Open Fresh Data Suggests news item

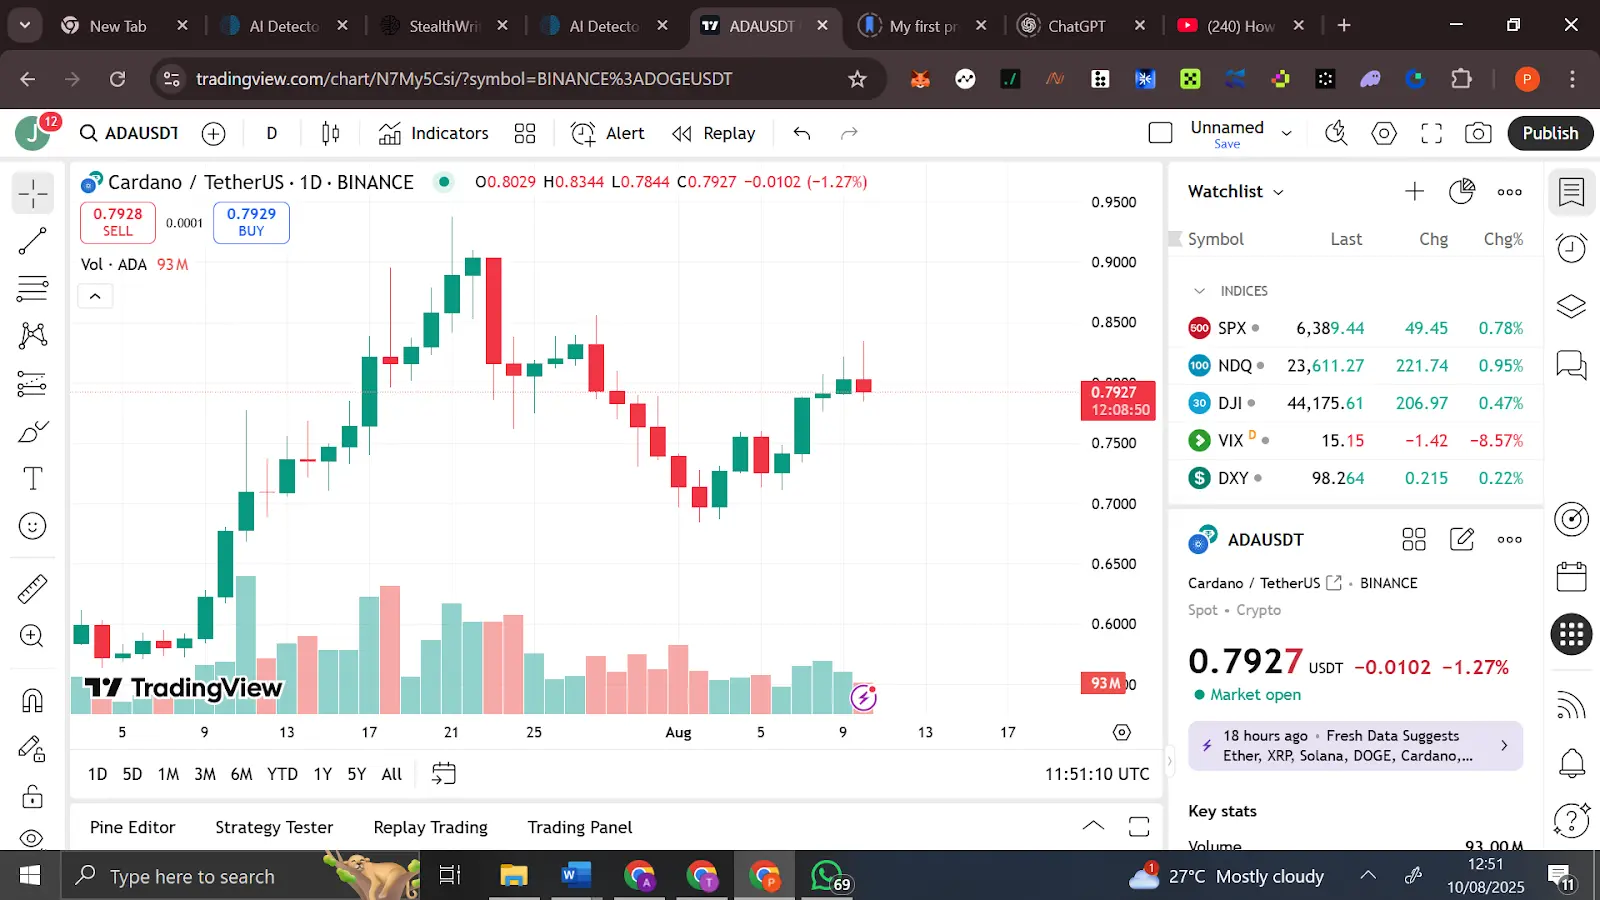[1356, 746]
